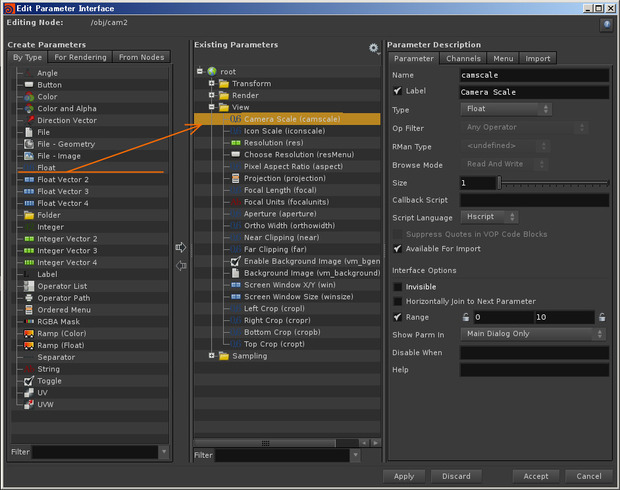This screenshot has width=620, height=490.
Task: Click the Cancel button
Action: (589, 476)
